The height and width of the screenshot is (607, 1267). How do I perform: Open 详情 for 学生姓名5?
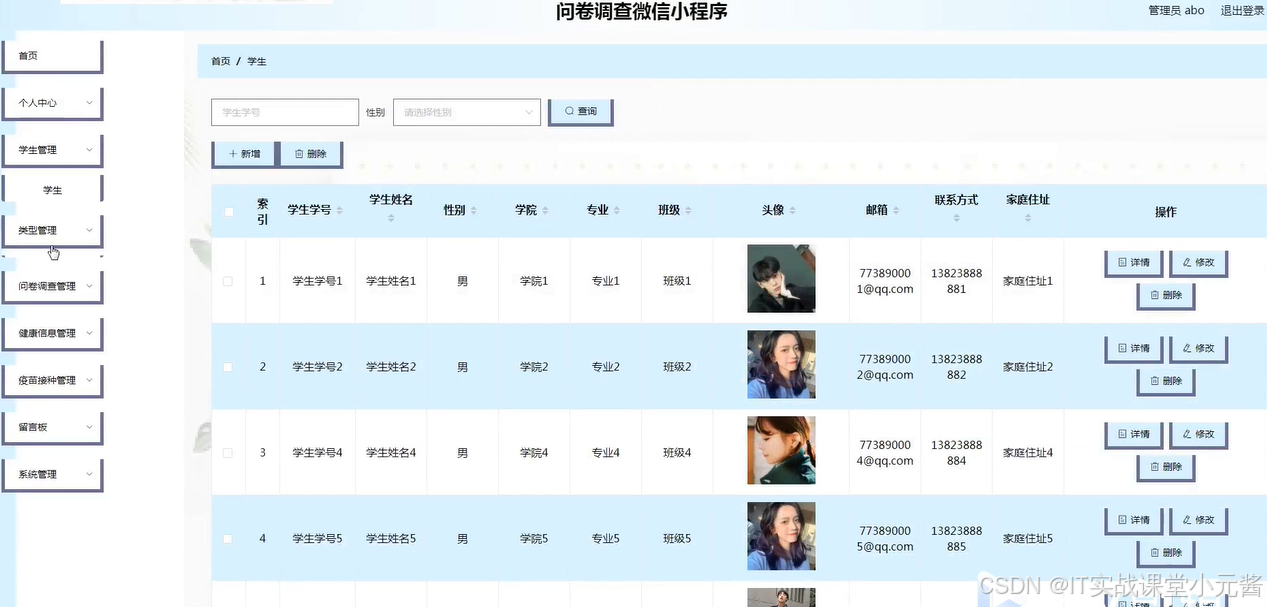point(1133,520)
